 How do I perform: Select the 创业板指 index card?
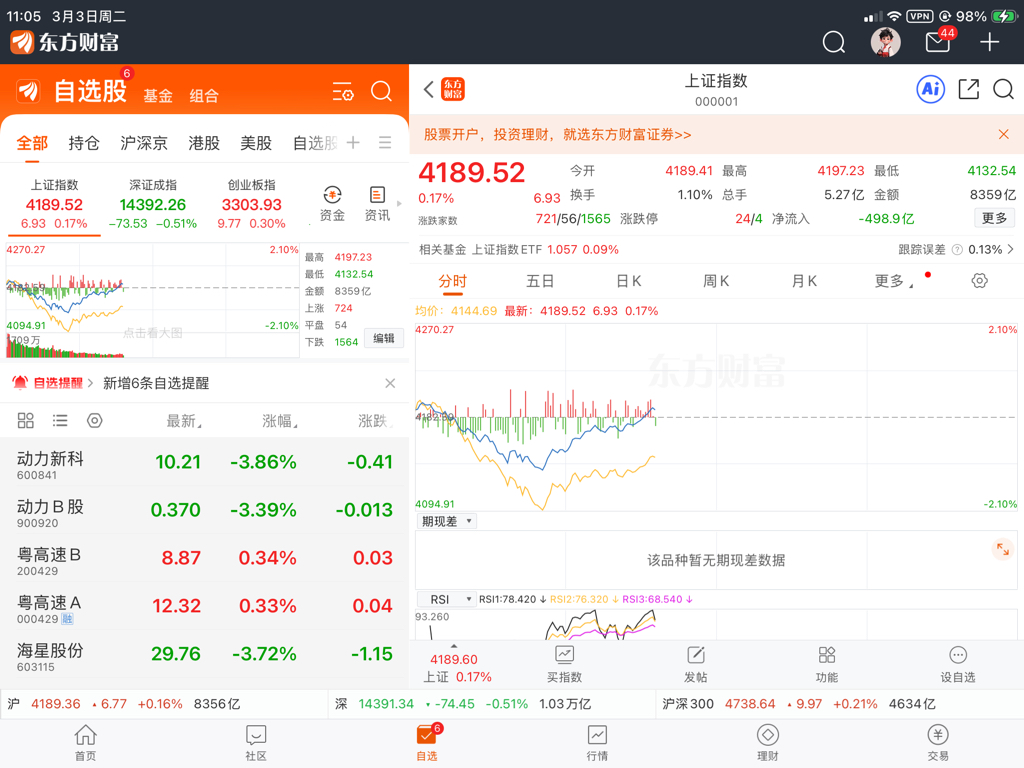(x=251, y=204)
